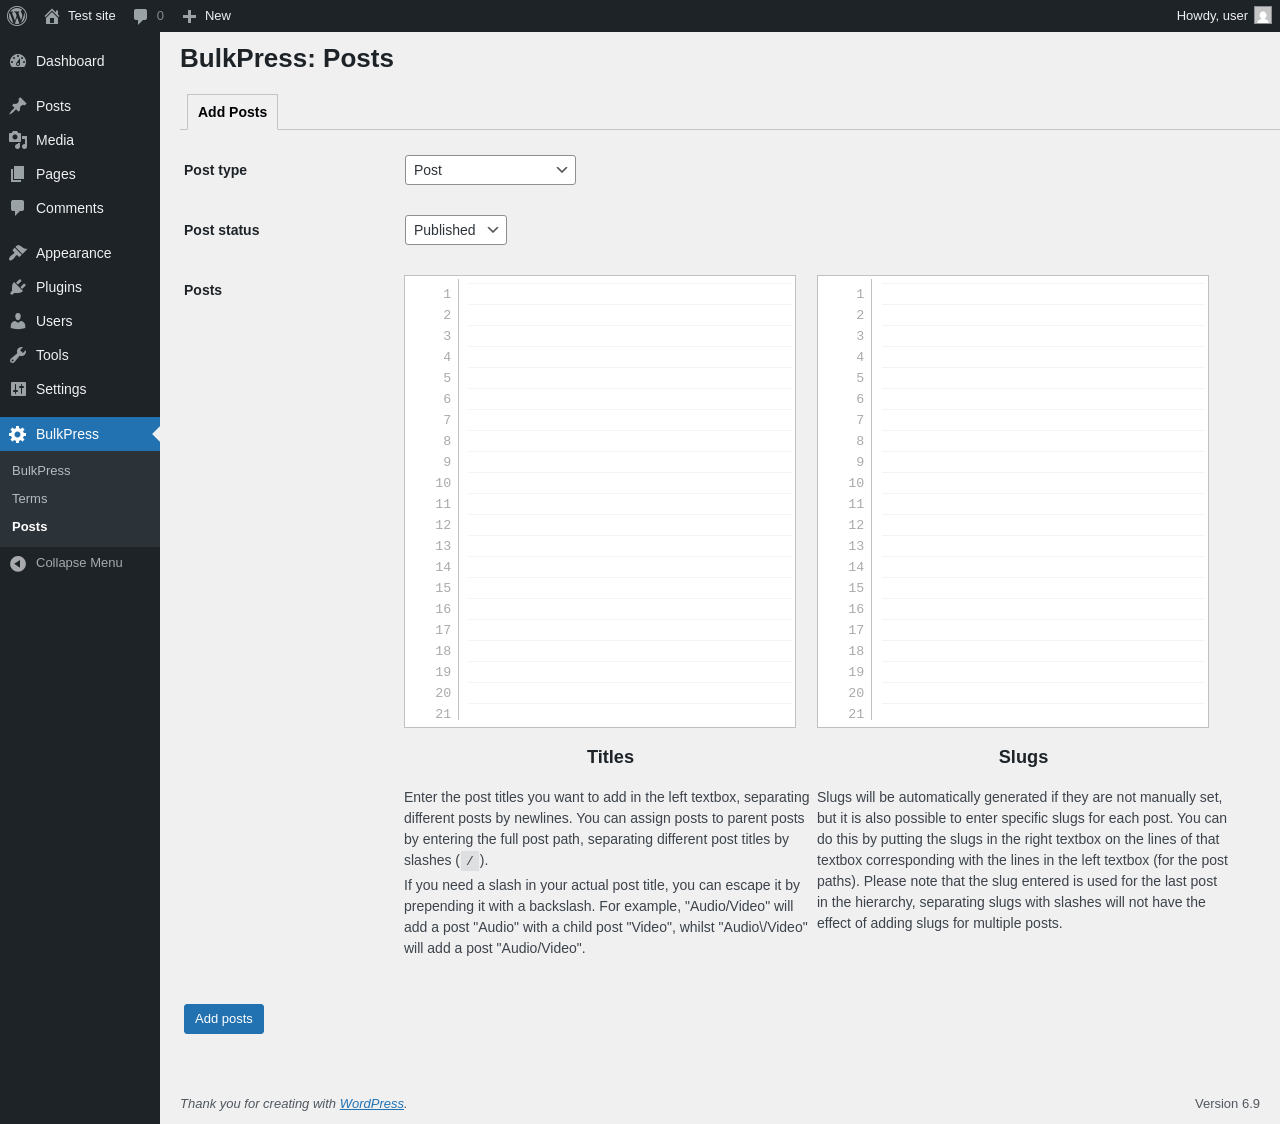Open the Pages menu item
Screen dimensions: 1280x1124
click(80, 174)
